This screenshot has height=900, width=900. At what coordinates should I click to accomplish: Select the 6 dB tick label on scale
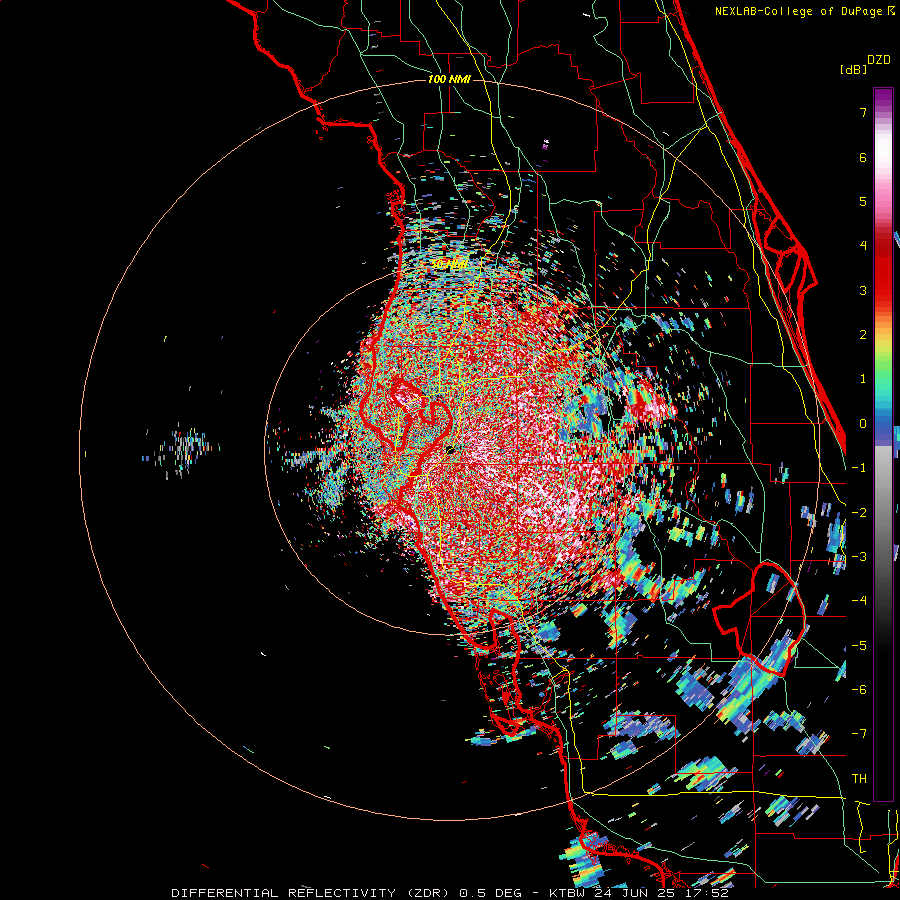pos(863,157)
